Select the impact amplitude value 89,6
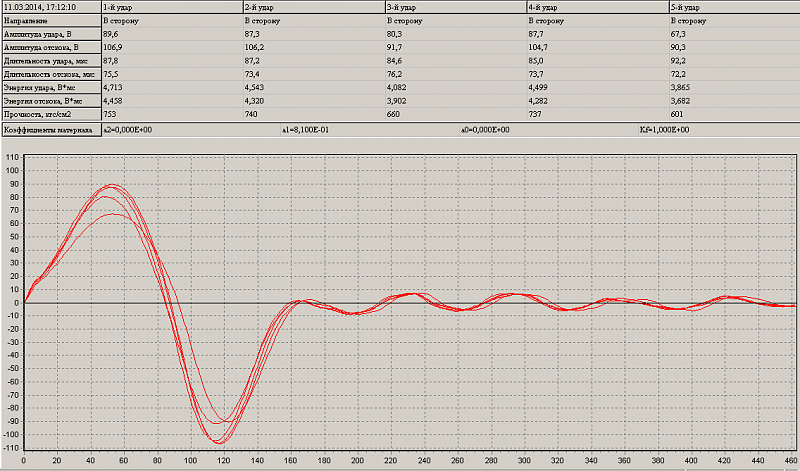 point(112,34)
